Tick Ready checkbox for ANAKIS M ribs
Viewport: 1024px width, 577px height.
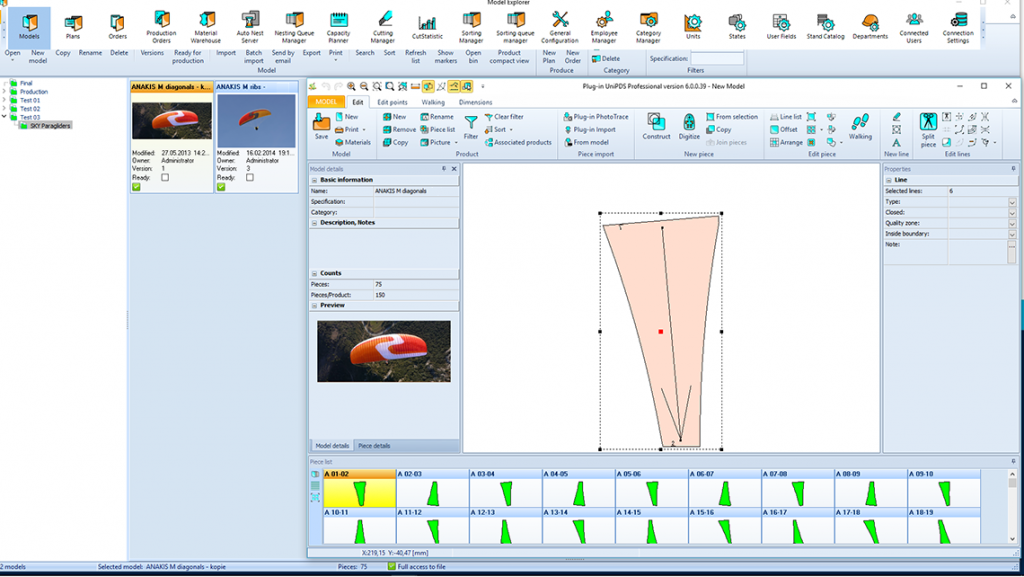[249, 178]
